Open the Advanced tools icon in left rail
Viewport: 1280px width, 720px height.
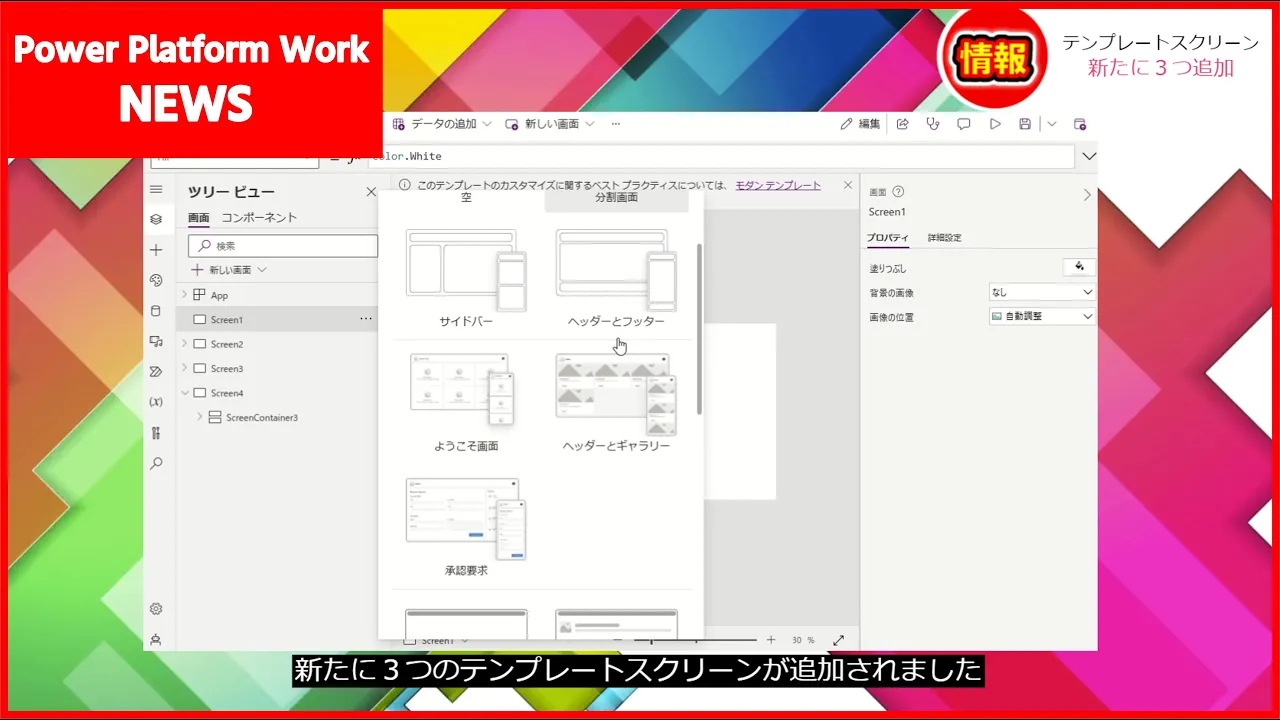coord(156,433)
